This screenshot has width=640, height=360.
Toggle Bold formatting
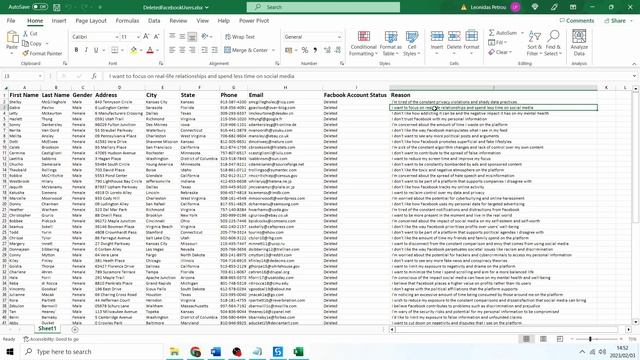point(76,50)
